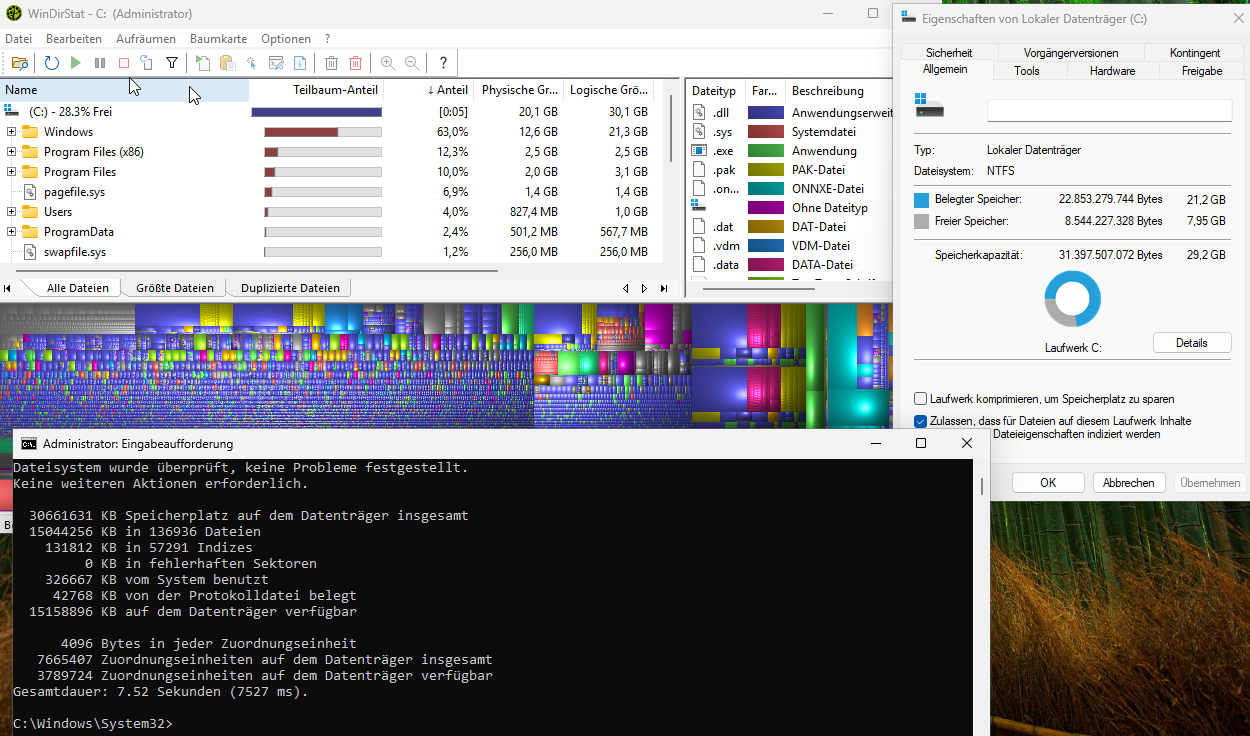Switch to the 'Größte Dateien' tab
The height and width of the screenshot is (736, 1250).
(x=175, y=288)
